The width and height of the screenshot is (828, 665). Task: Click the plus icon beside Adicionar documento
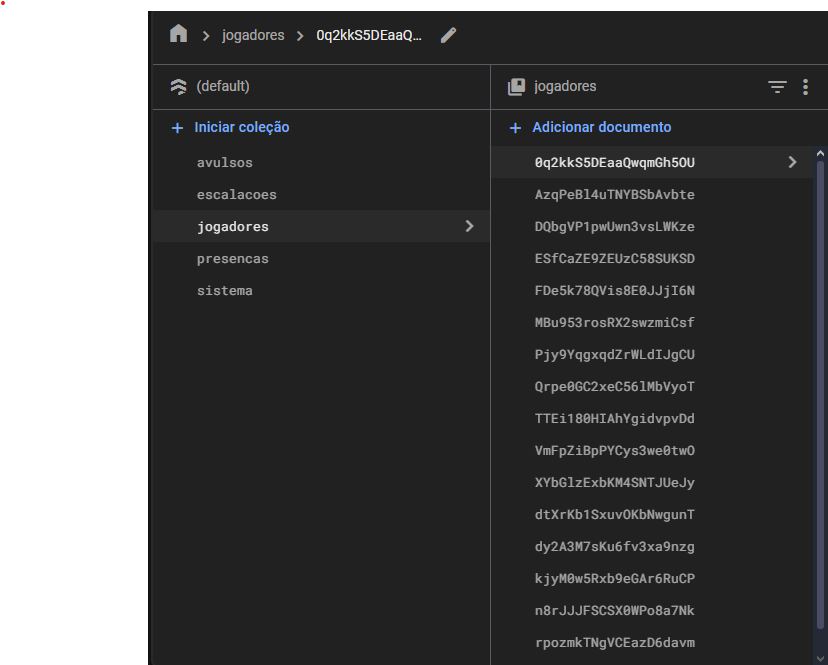click(515, 128)
